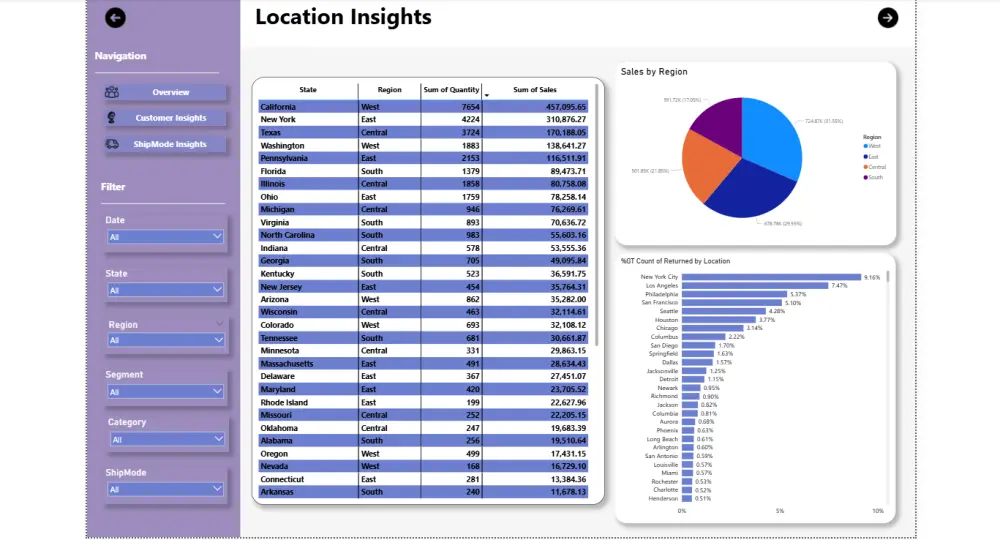The height and width of the screenshot is (540, 1000).
Task: Select the Illinois state cell
Action: (x=308, y=184)
